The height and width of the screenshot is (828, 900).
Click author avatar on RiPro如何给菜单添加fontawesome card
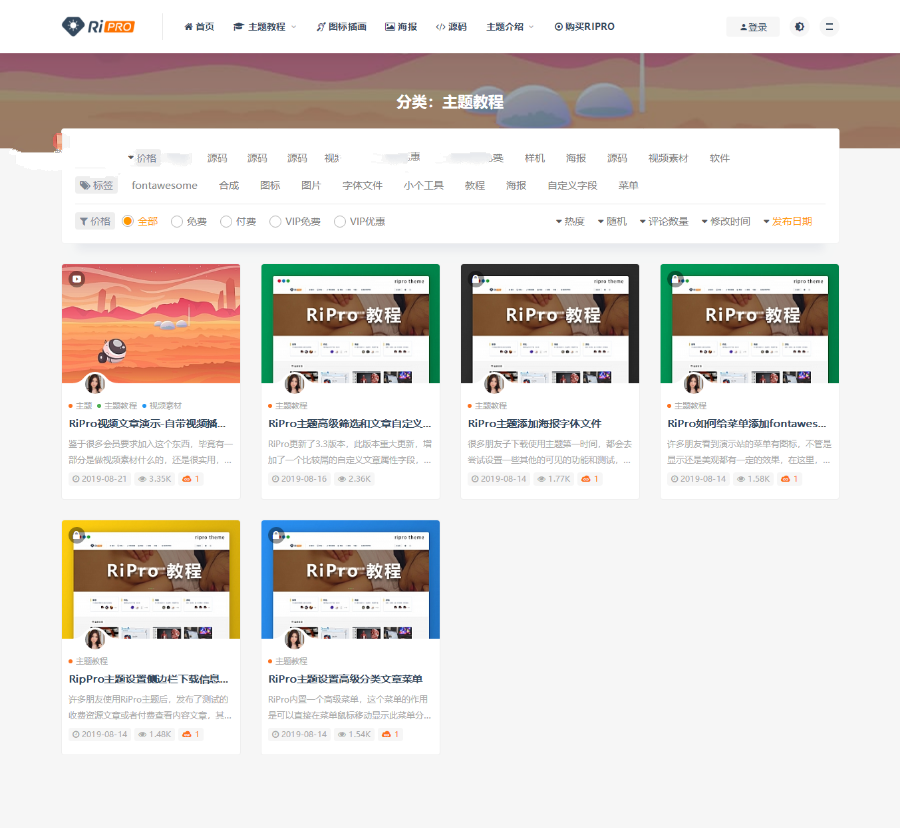click(694, 383)
